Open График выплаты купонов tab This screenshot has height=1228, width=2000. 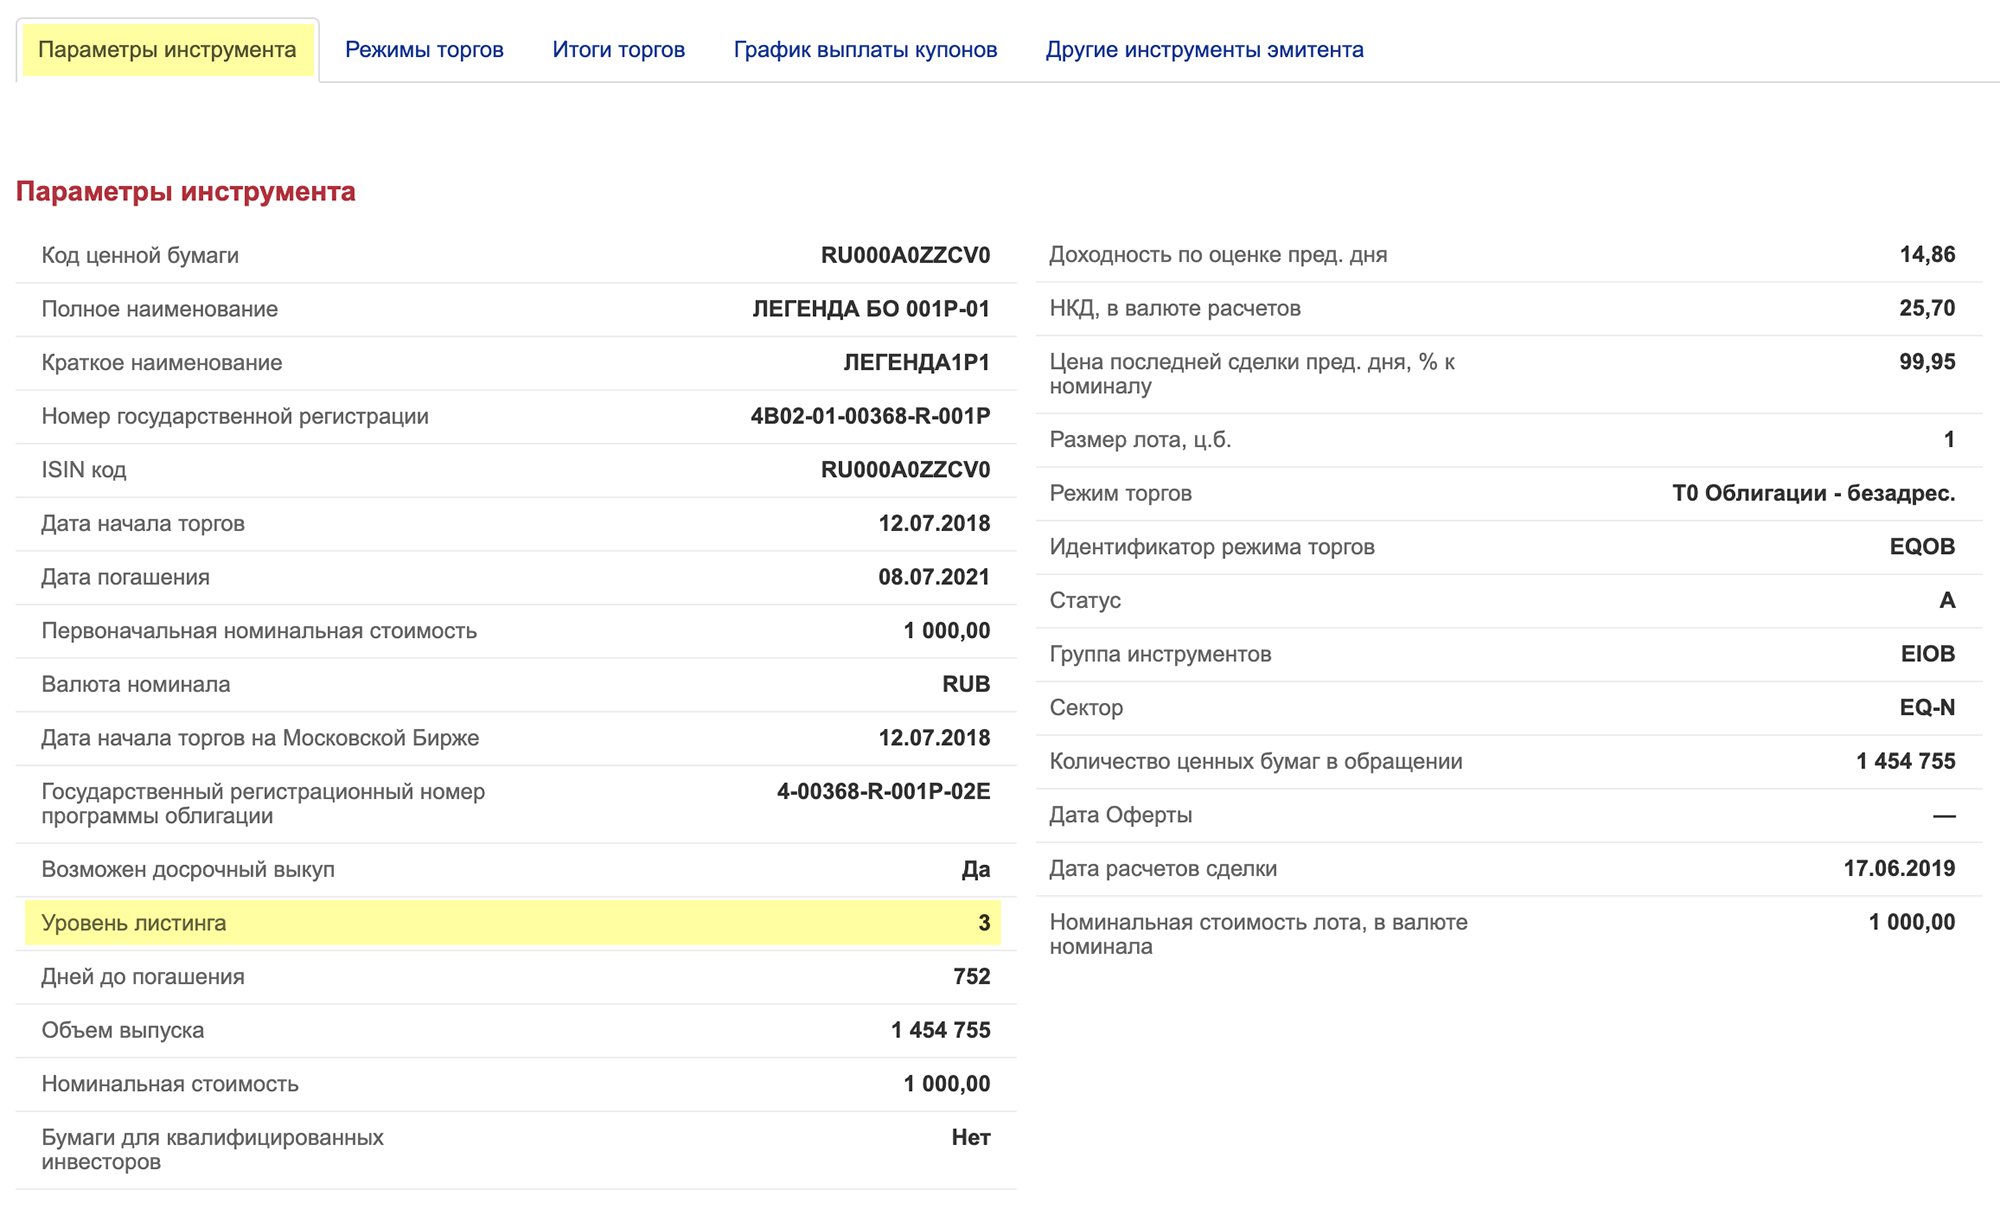(x=865, y=50)
